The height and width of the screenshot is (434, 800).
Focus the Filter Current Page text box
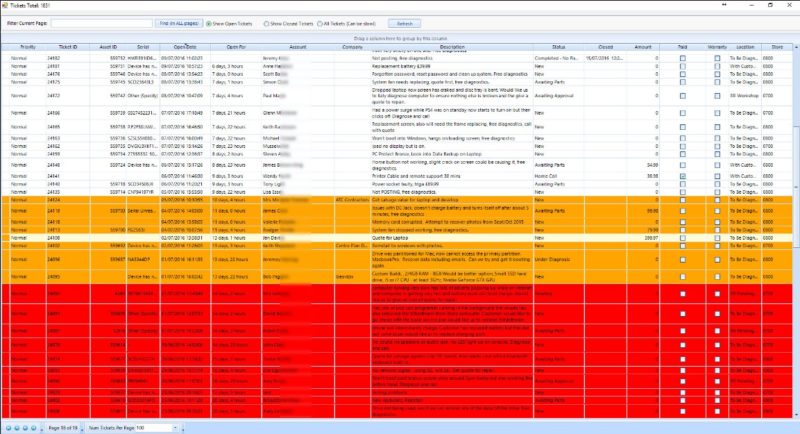(x=102, y=23)
